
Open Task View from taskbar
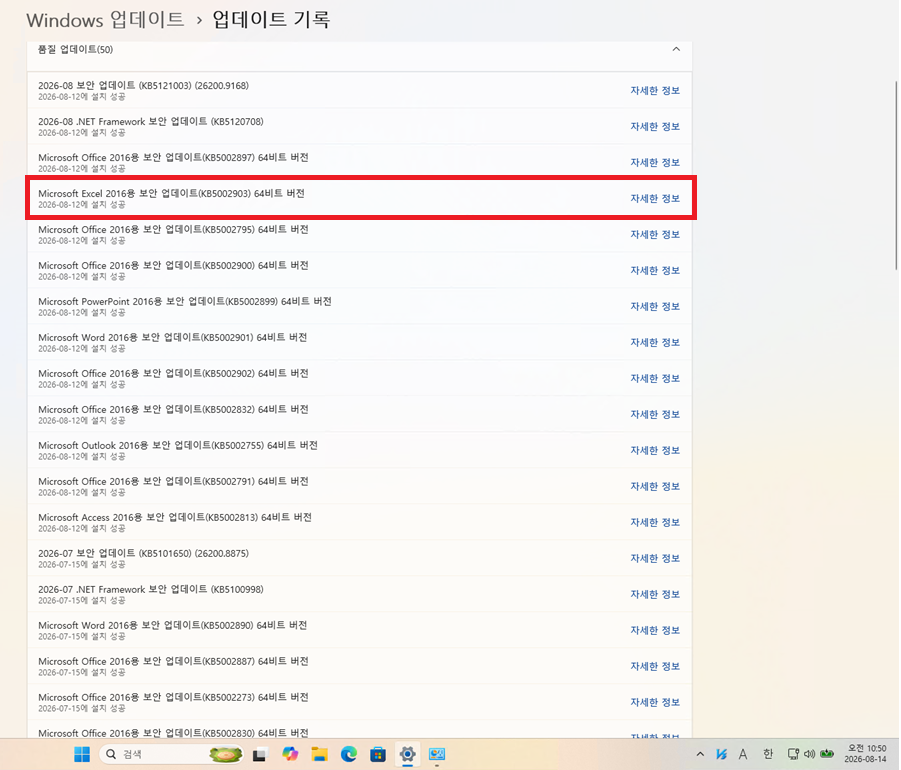click(x=260, y=754)
